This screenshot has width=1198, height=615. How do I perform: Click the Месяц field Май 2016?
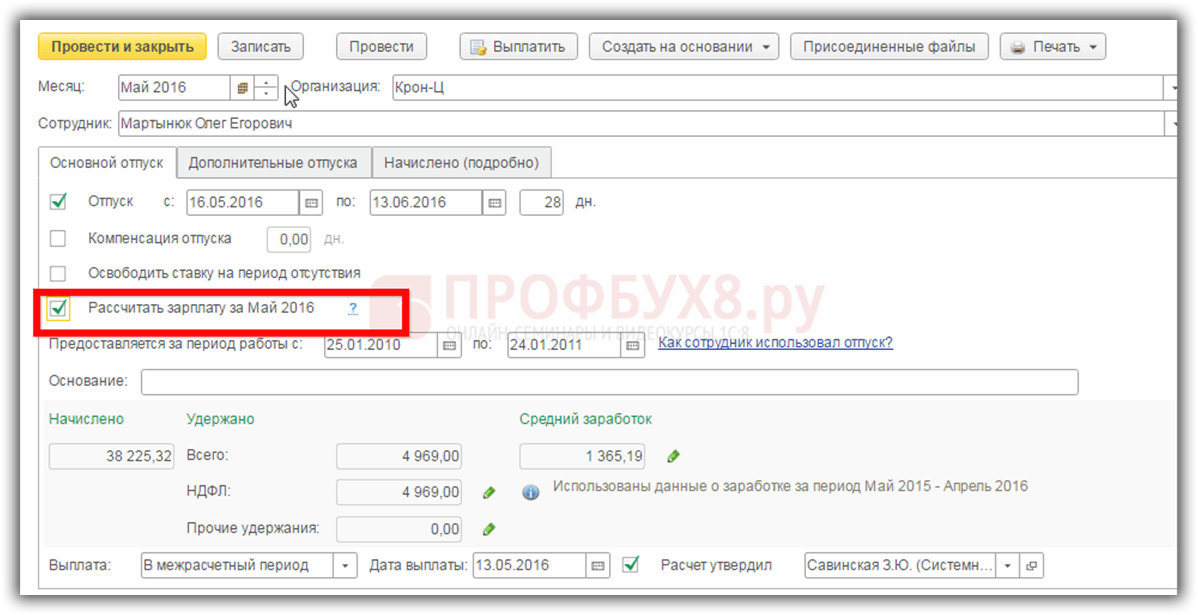click(174, 88)
